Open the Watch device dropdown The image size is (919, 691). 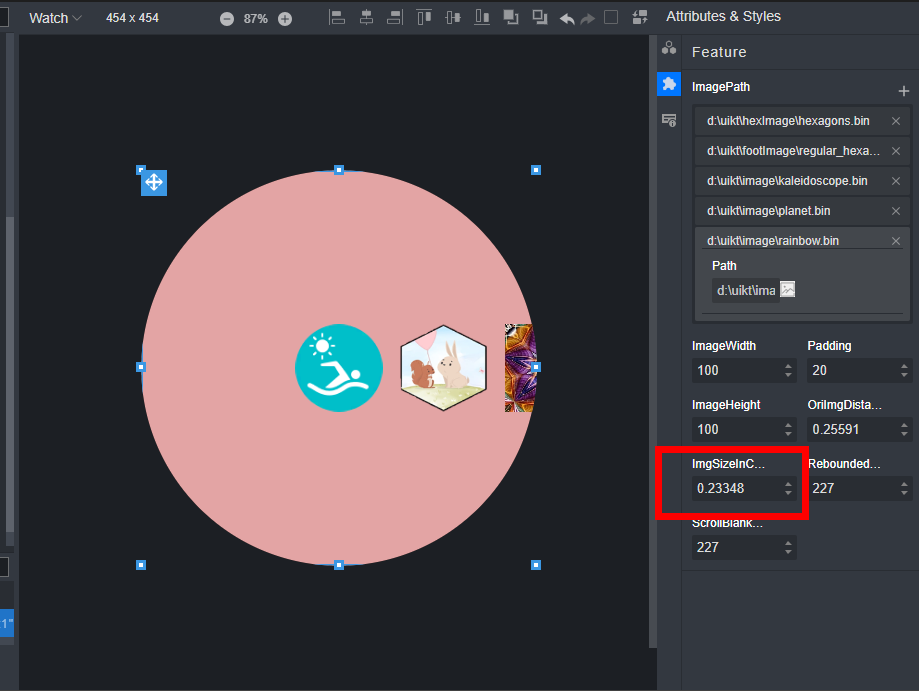pos(55,18)
